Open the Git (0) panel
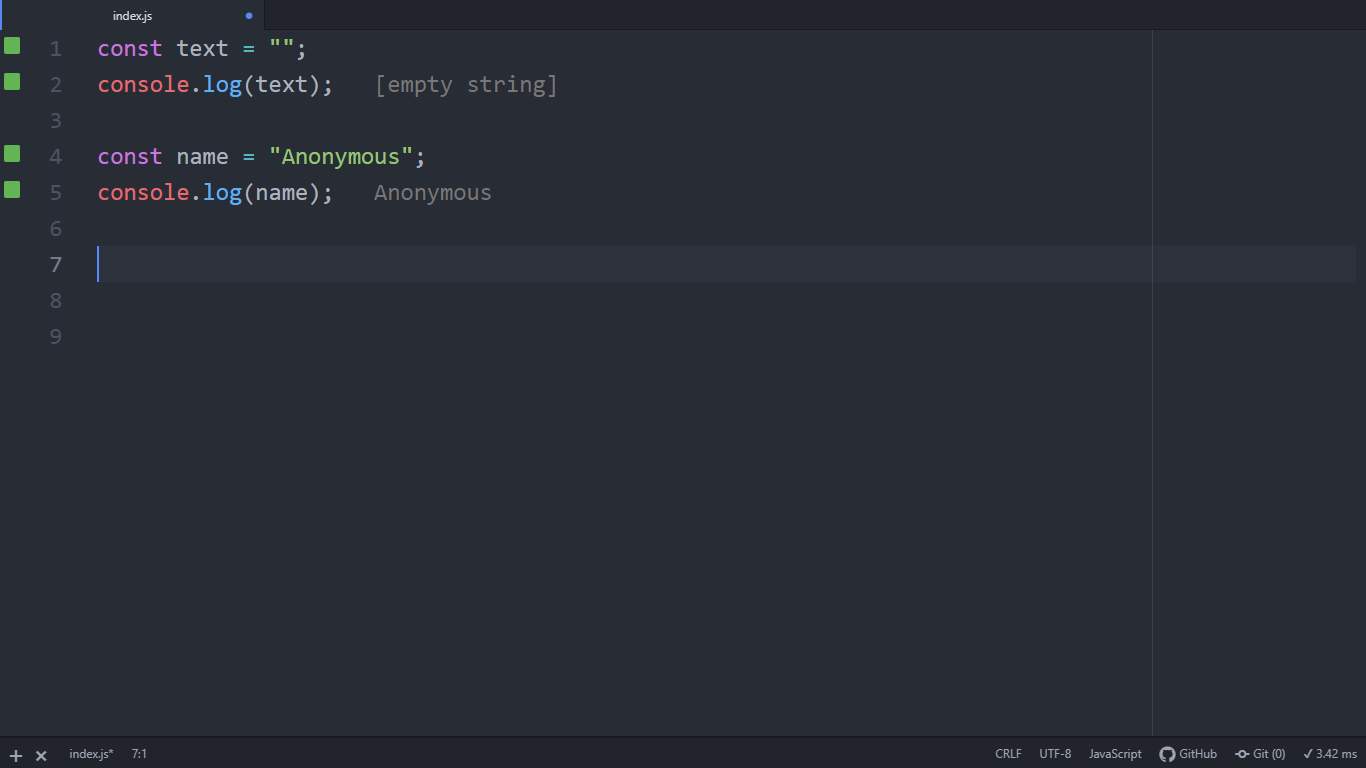 point(1260,754)
